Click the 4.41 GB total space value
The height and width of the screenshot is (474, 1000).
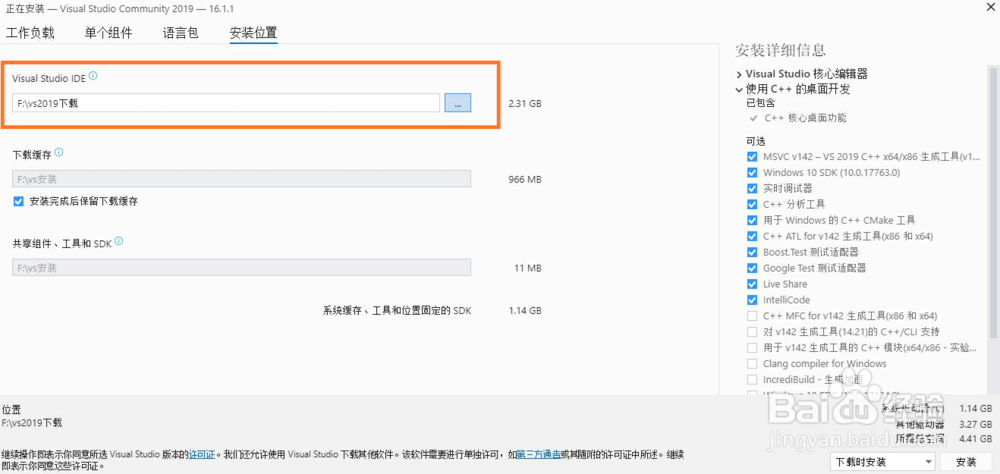coord(975,439)
